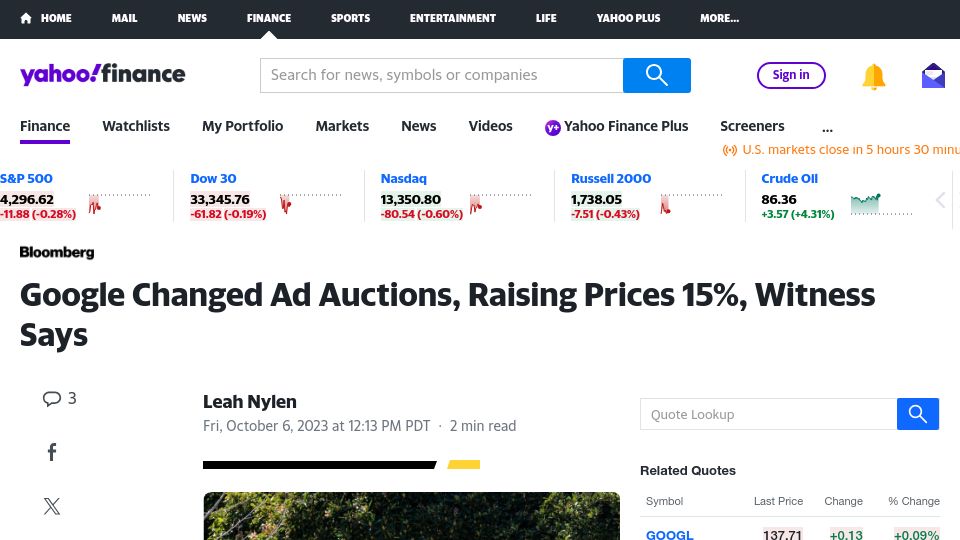Open Yahoo Plus in top bar
The image size is (960, 540).
tap(629, 18)
